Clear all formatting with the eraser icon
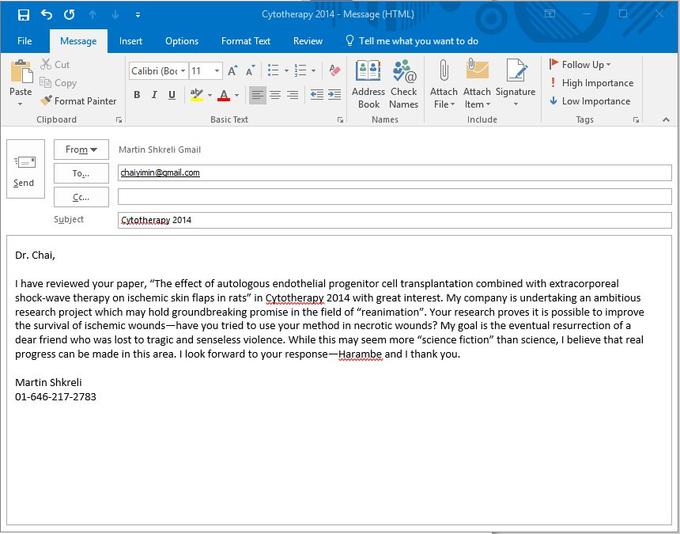 click(334, 70)
